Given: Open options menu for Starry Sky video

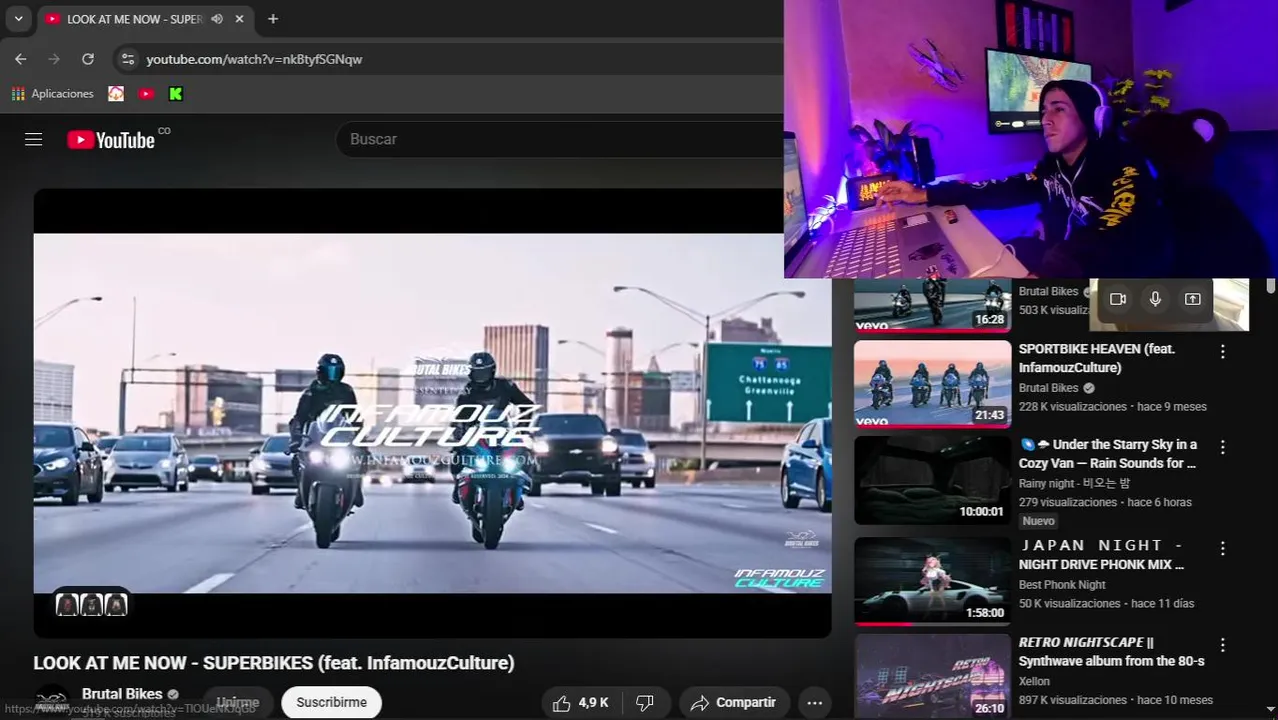Looking at the screenshot, I should [1222, 447].
